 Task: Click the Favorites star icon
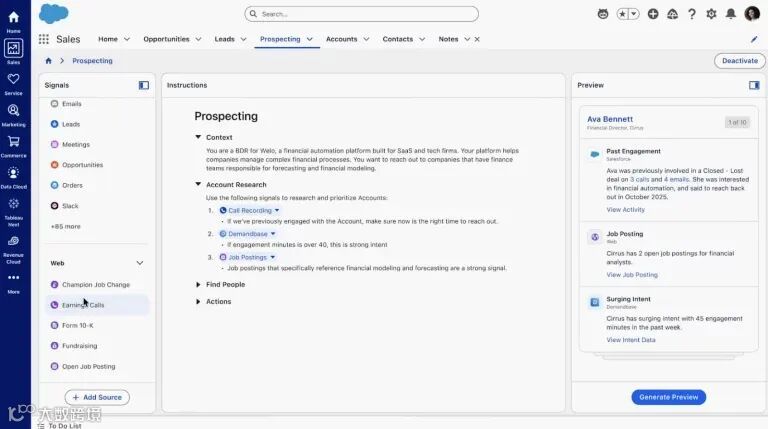coord(622,14)
